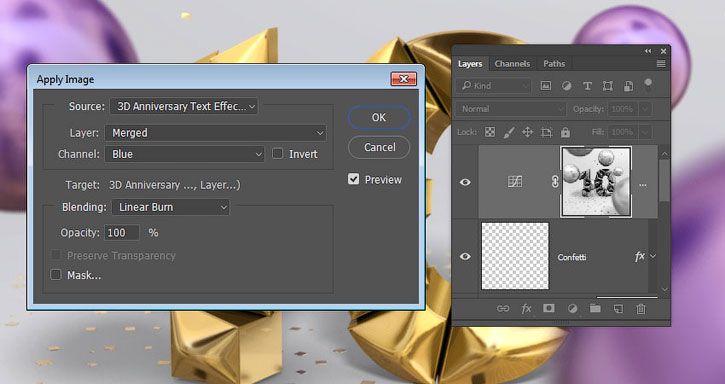725x384 pixels.
Task: Expand the Confetti layer effects list
Action: 653,256
